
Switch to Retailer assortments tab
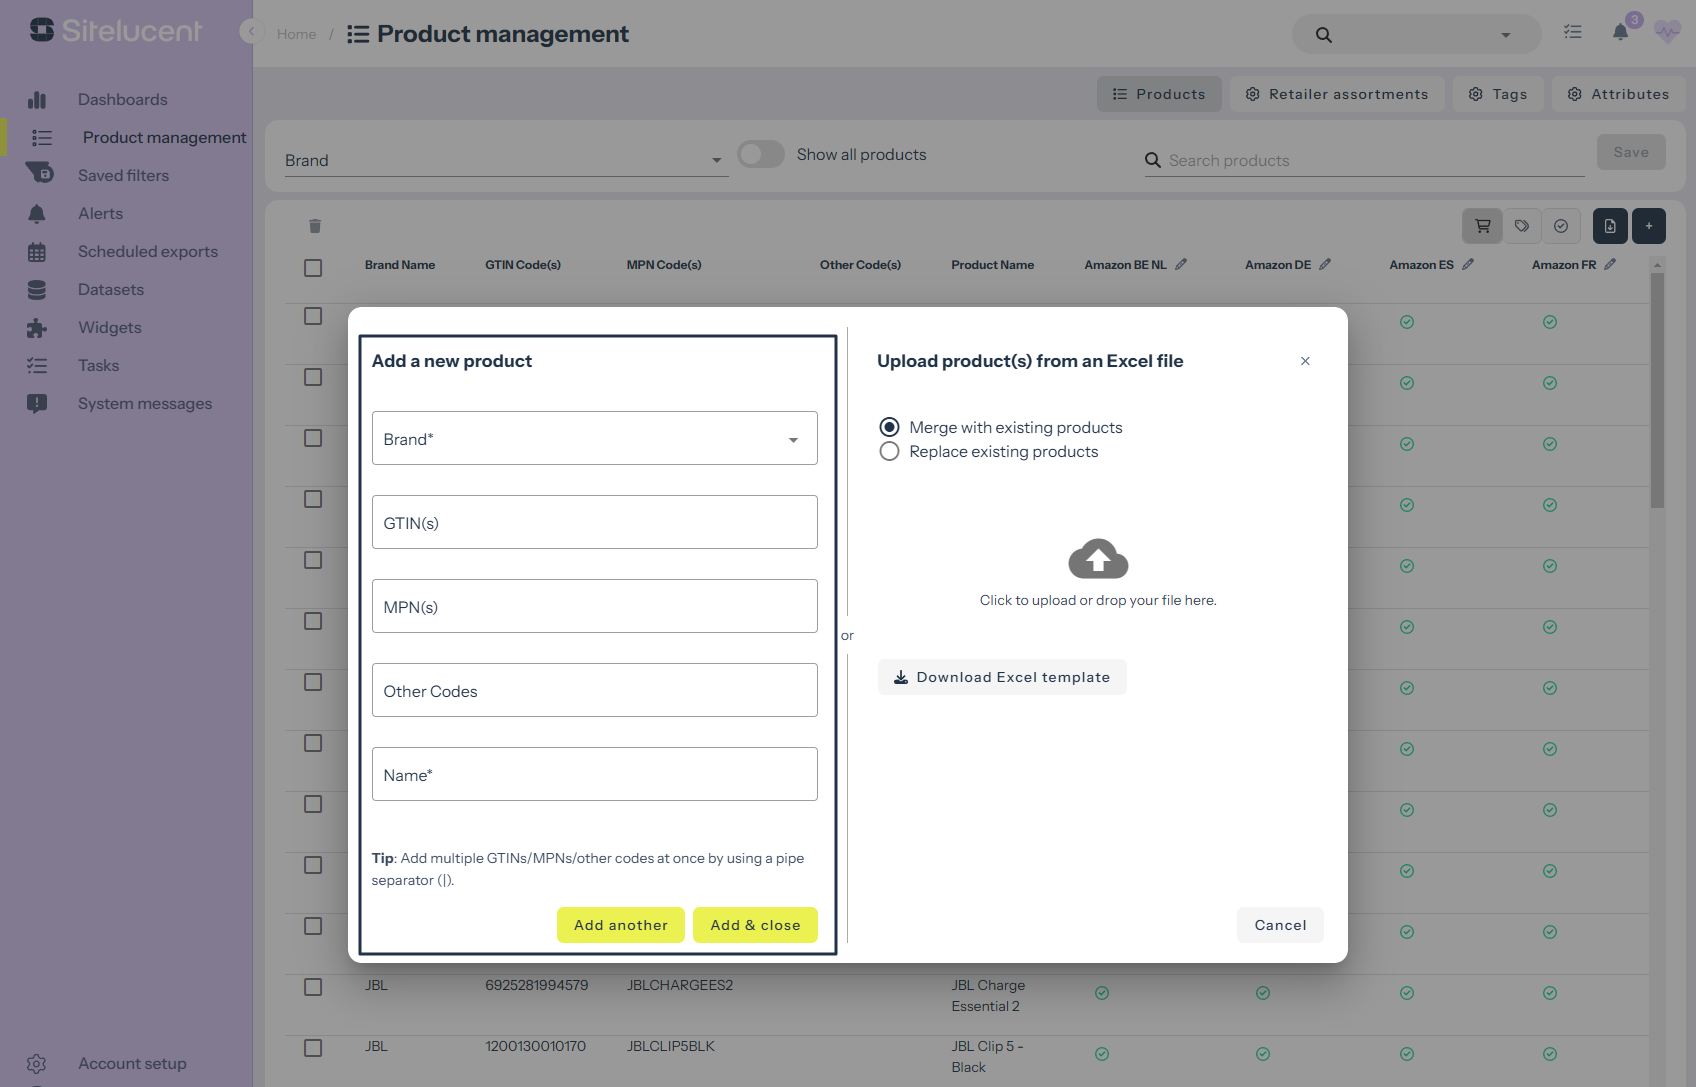1336,94
